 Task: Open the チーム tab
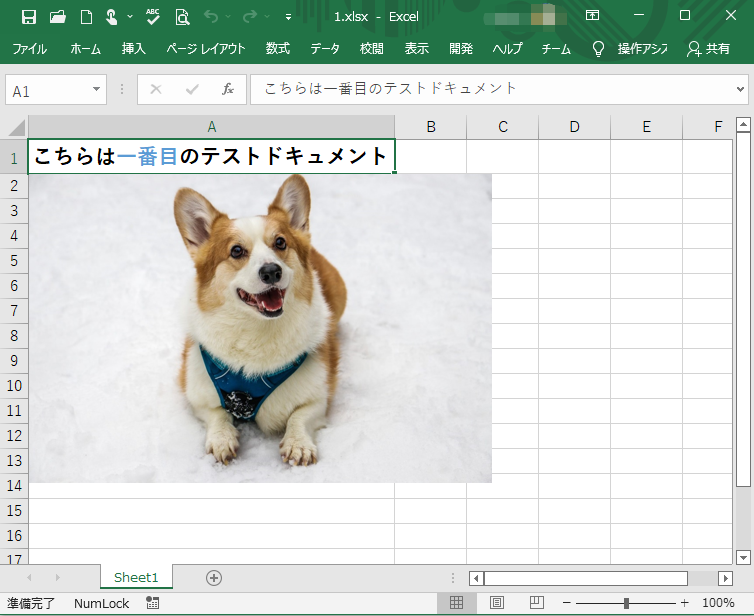tap(556, 49)
